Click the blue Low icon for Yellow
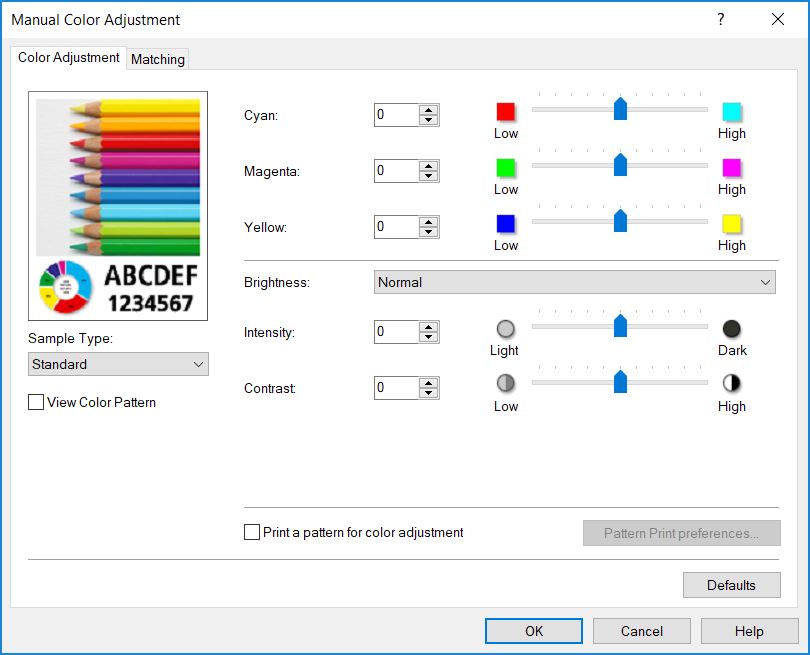The height and width of the screenshot is (655, 810). pyautogui.click(x=506, y=224)
